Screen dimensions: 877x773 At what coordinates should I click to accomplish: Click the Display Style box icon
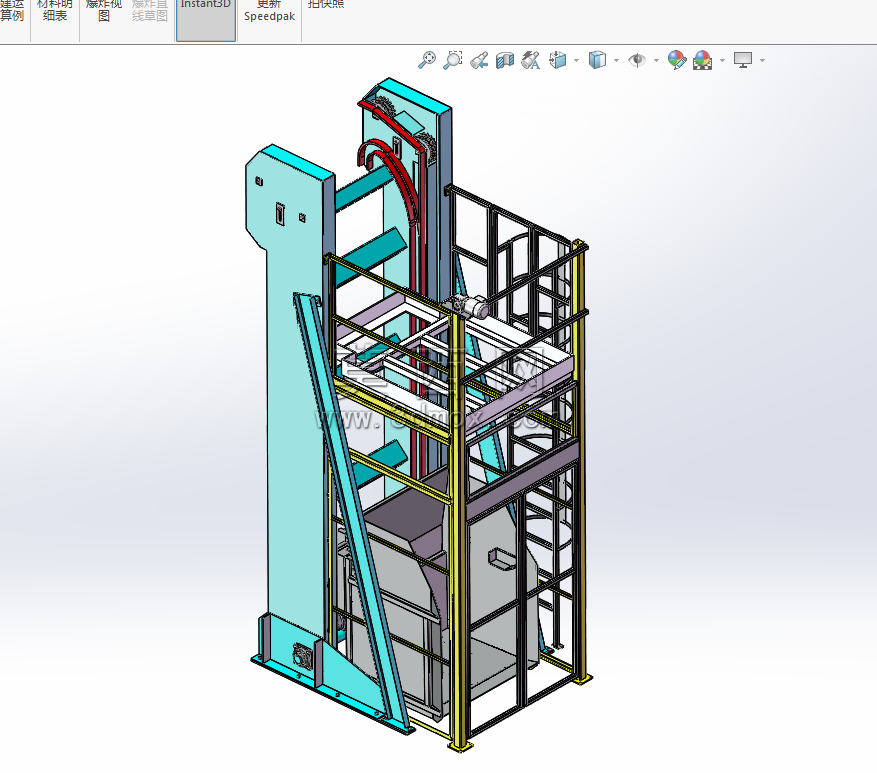pyautogui.click(x=597, y=60)
